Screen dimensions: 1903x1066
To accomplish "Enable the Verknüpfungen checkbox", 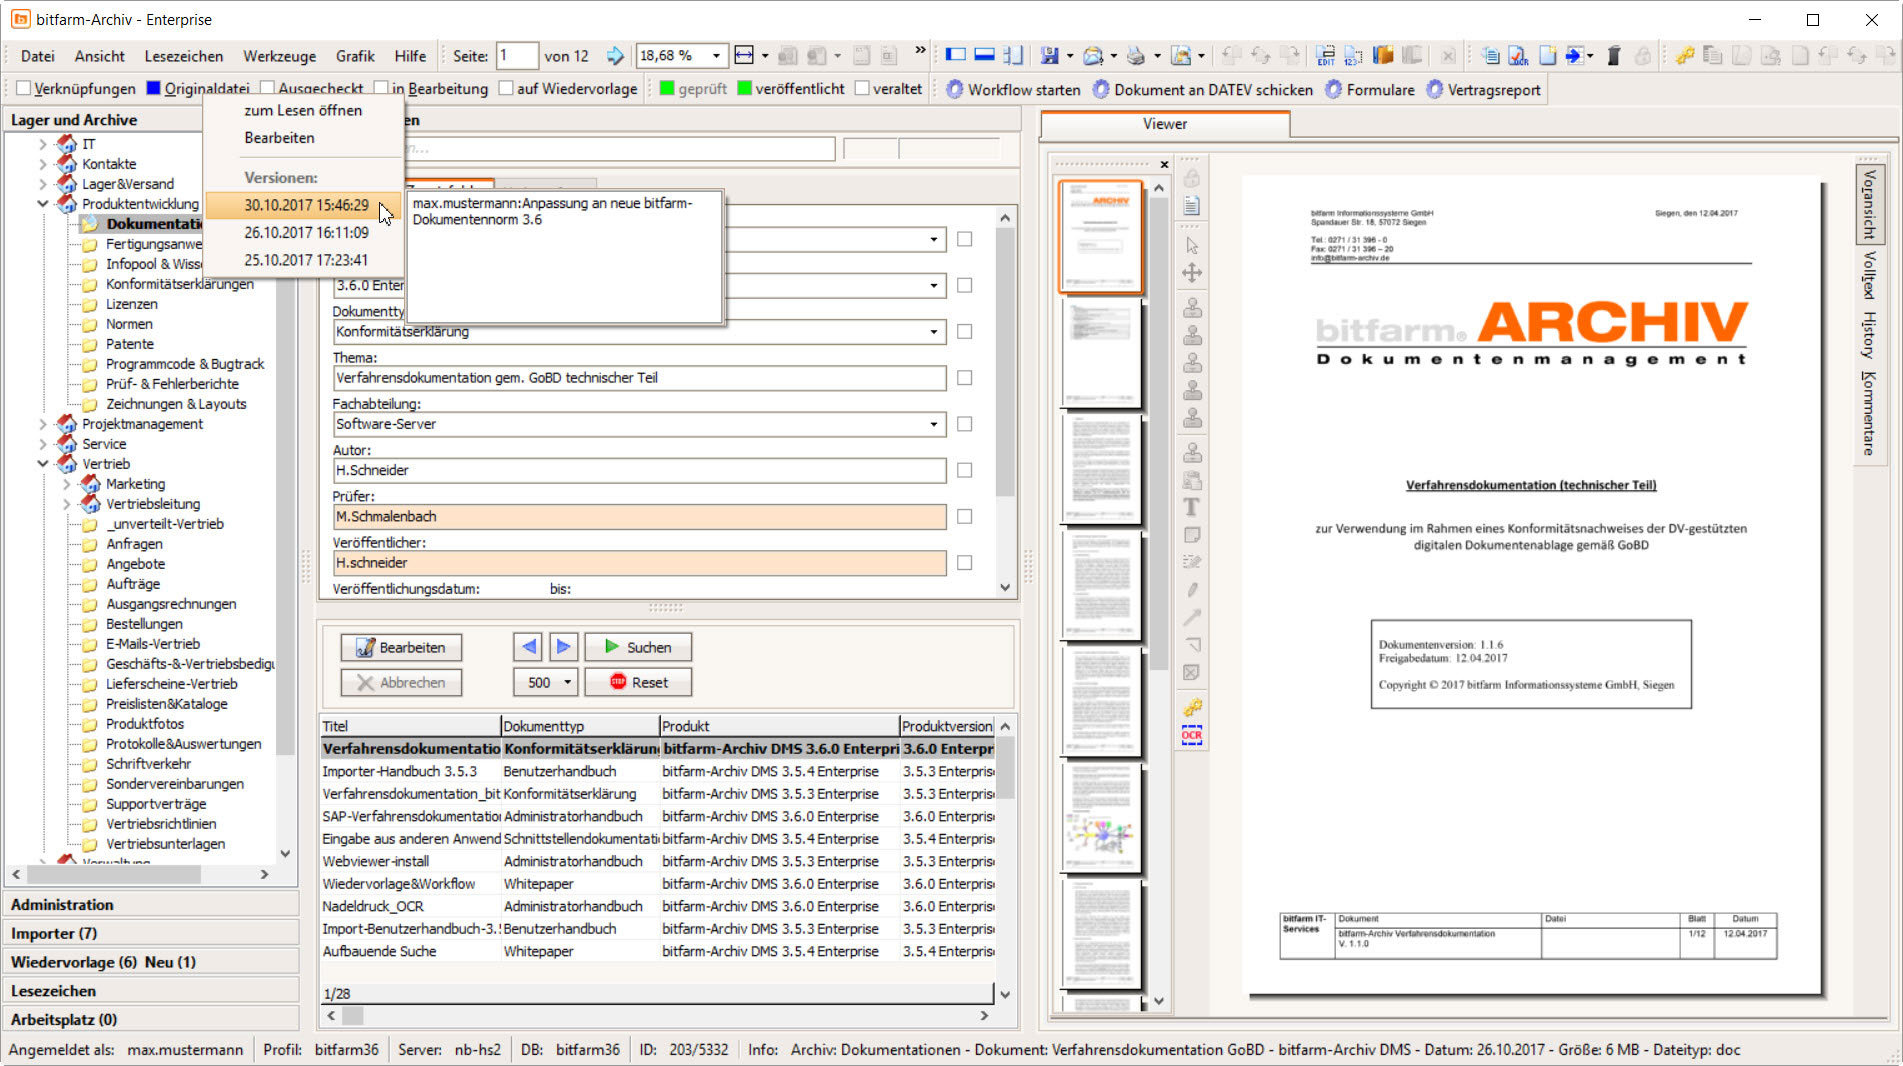I will point(23,88).
